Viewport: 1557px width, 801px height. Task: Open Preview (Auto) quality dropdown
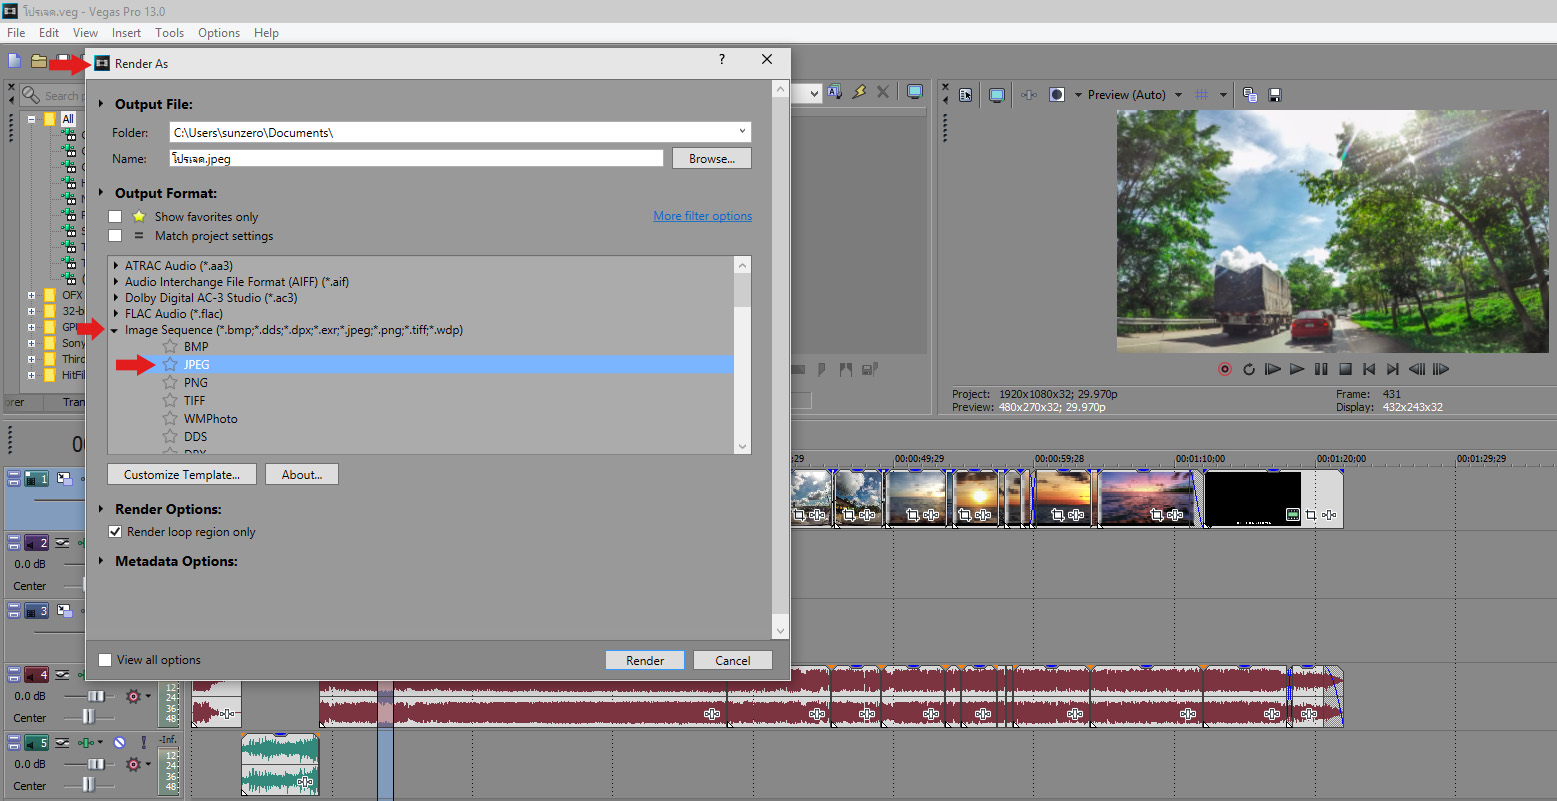click(1178, 95)
